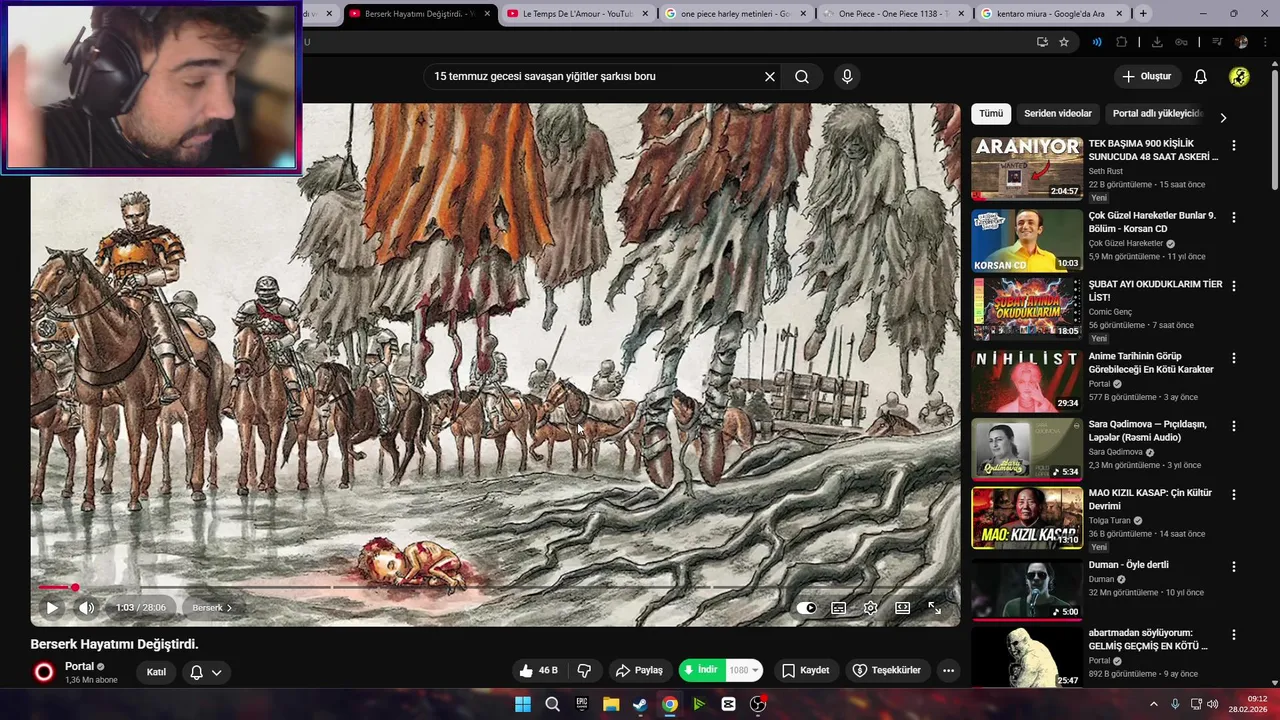Mute the video volume
Screen dimensions: 1280x720
[x=87, y=608]
